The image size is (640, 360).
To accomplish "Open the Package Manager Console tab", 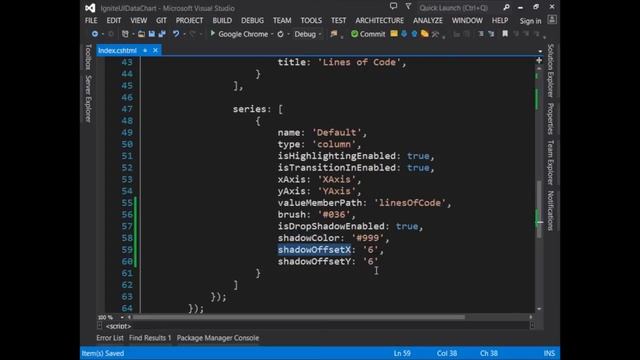I will tap(218, 338).
